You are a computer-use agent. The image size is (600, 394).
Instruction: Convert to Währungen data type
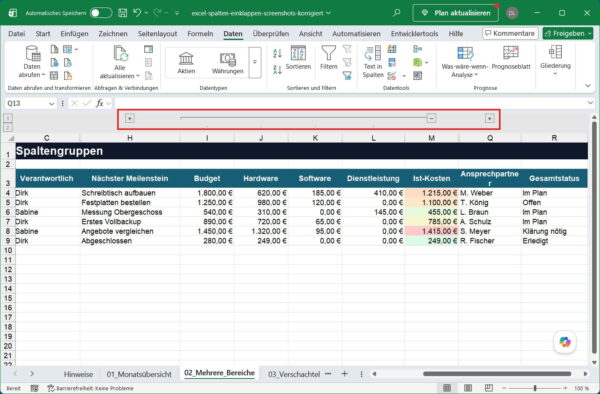[228, 62]
